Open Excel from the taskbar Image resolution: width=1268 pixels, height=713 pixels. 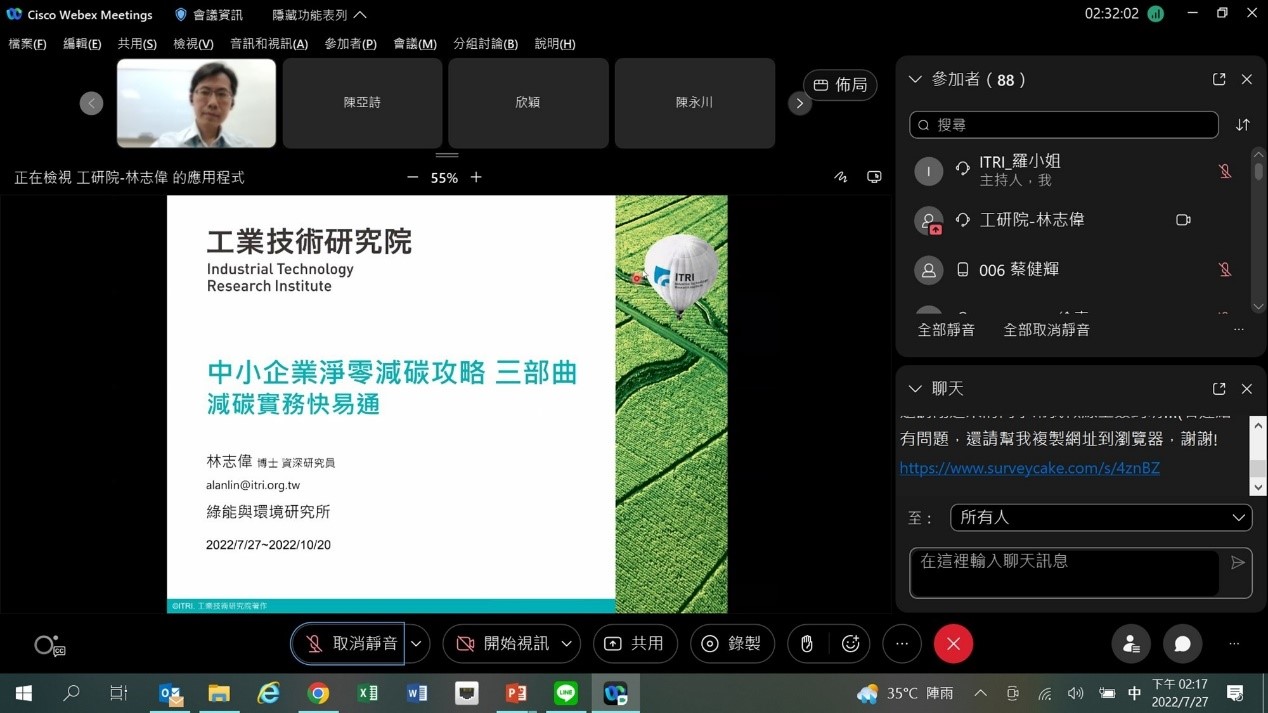click(368, 693)
